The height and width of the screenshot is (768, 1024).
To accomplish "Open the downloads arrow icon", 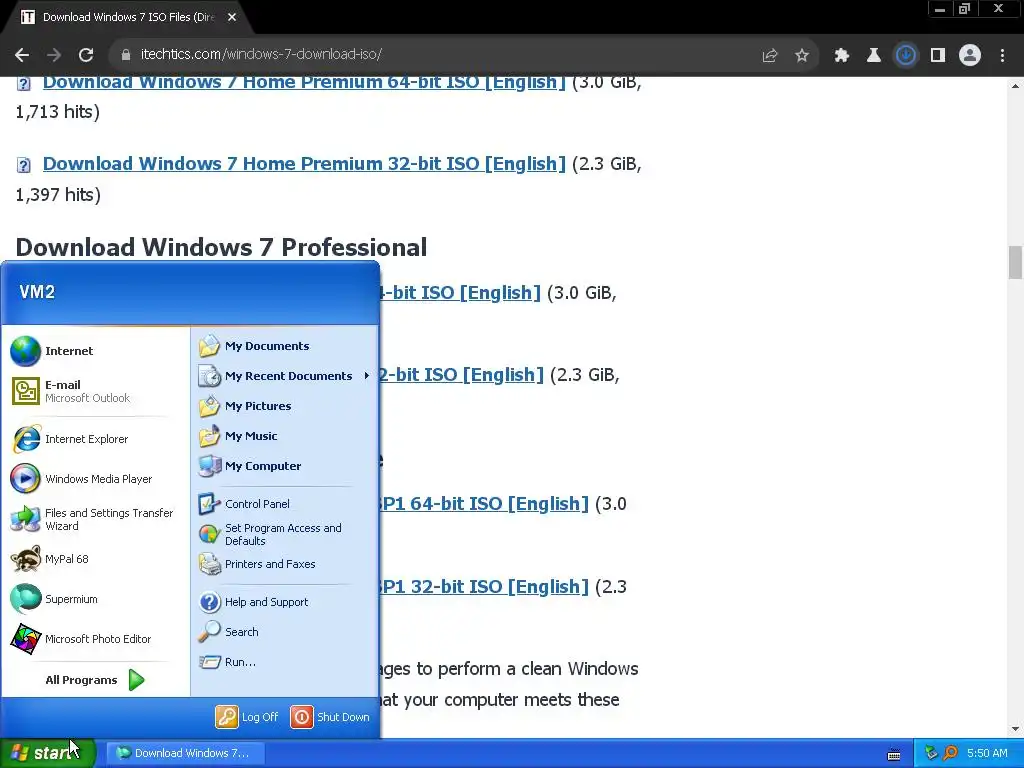I will pyautogui.click(x=905, y=56).
